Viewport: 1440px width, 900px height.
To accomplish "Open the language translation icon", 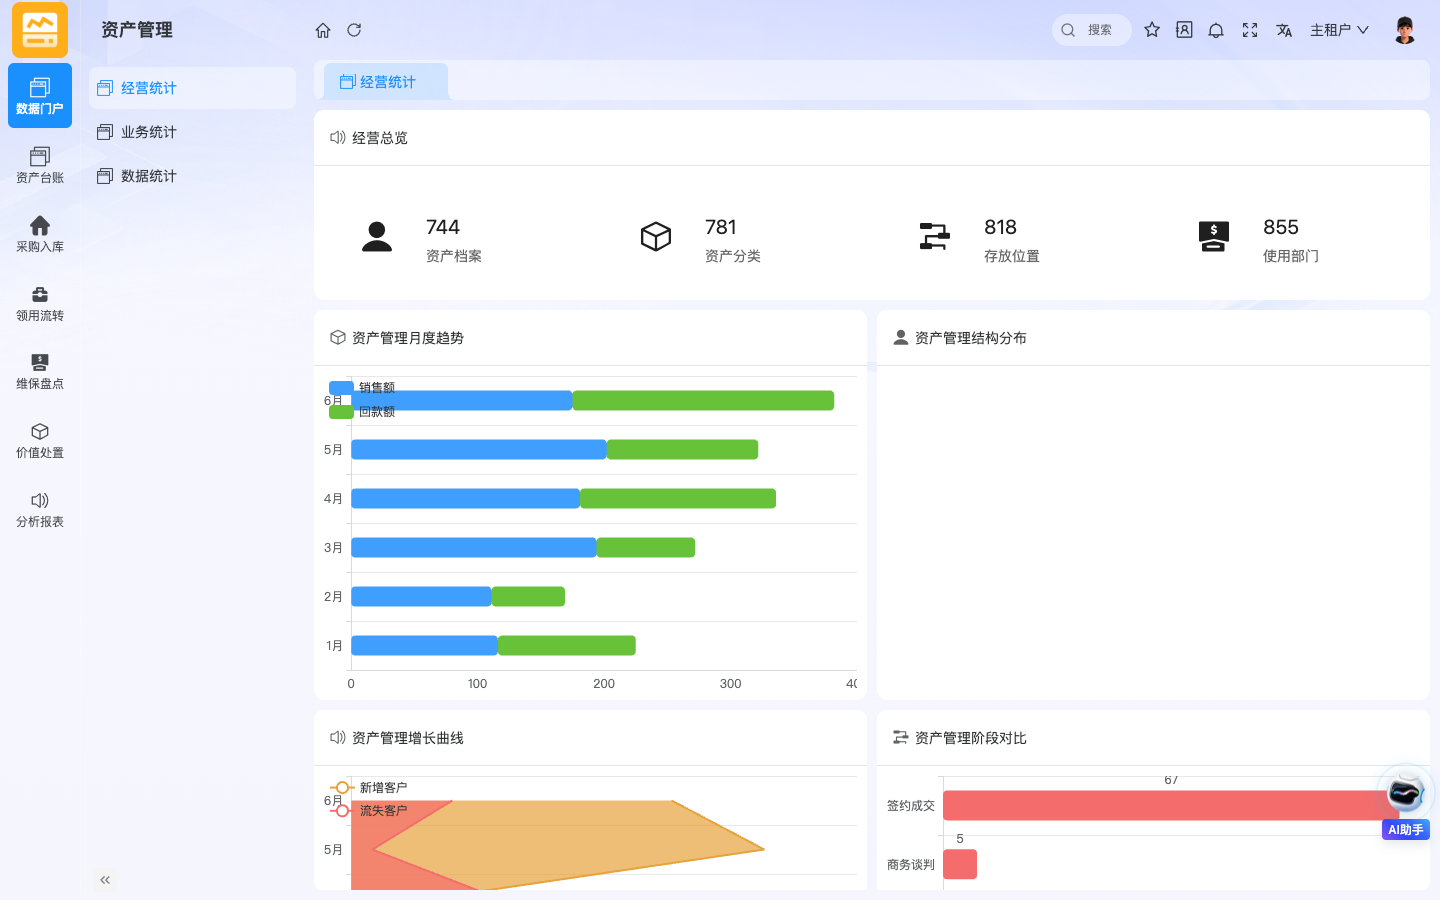I will point(1284,30).
